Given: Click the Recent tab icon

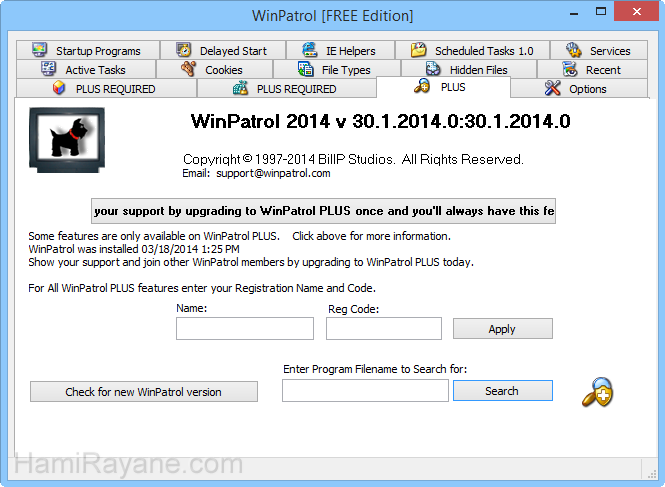Looking at the screenshot, I should click(570, 69).
